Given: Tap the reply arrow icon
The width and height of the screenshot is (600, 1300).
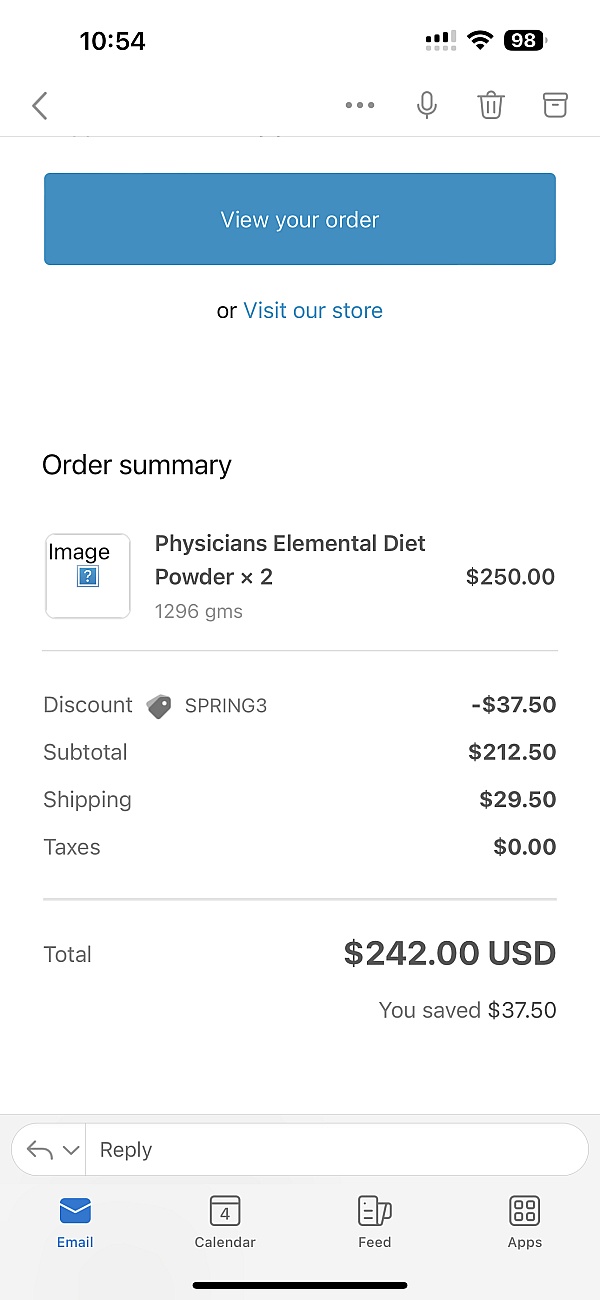Looking at the screenshot, I should pyautogui.click(x=39, y=1150).
